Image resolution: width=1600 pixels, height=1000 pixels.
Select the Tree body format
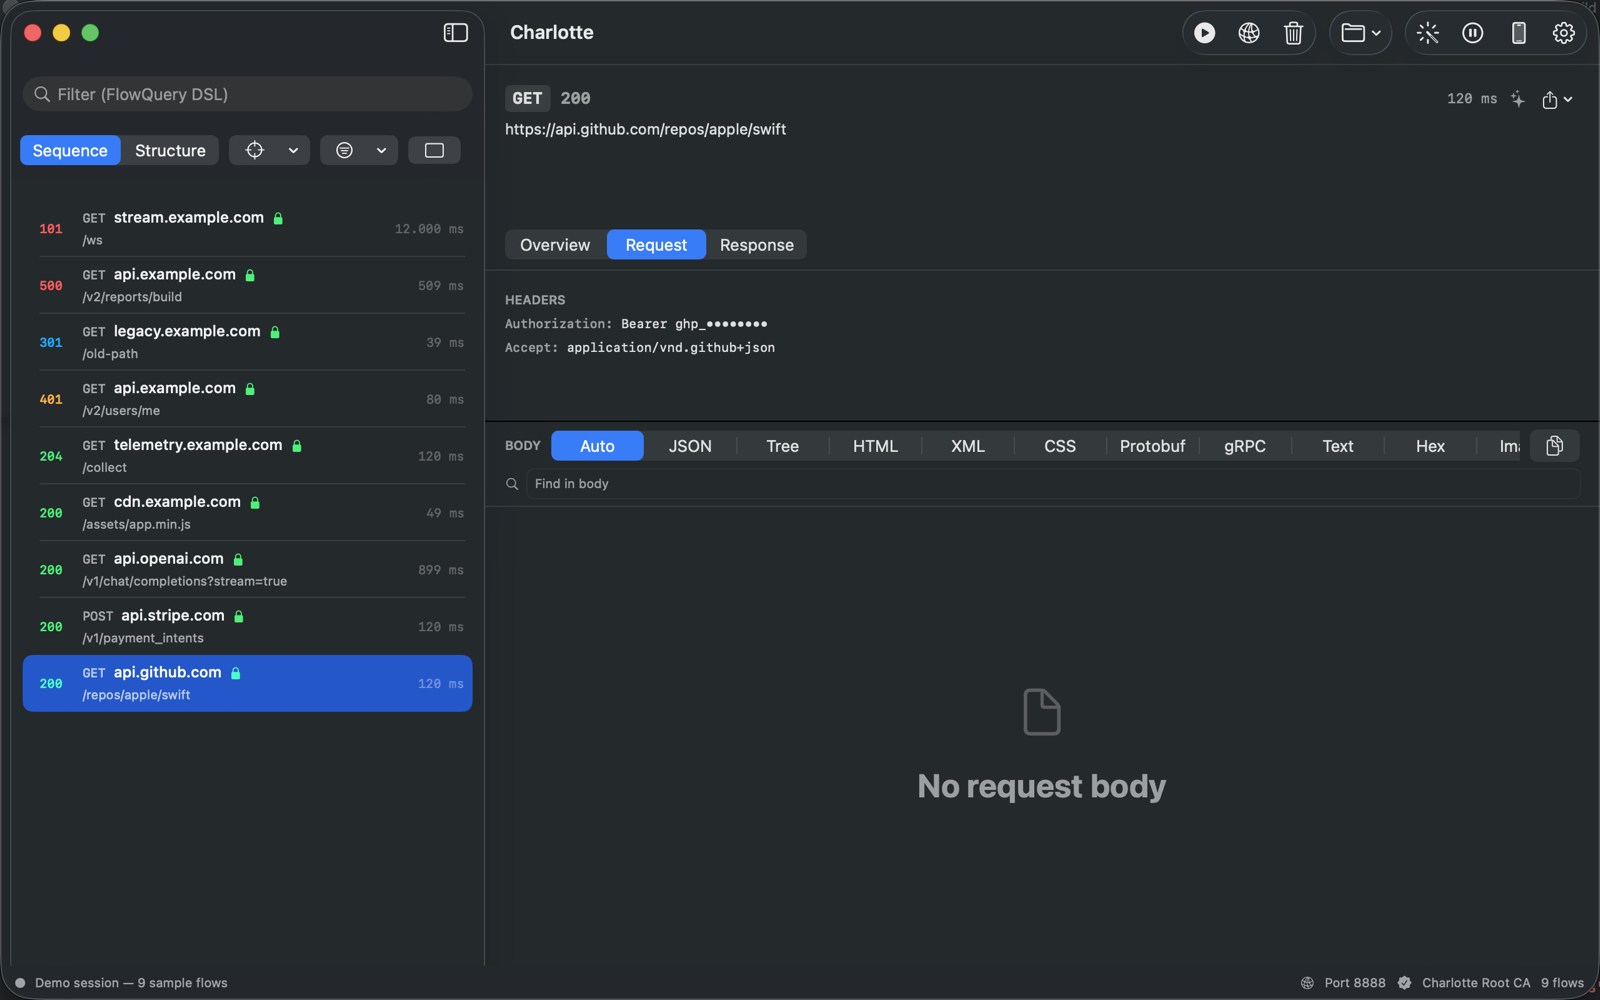tap(782, 446)
